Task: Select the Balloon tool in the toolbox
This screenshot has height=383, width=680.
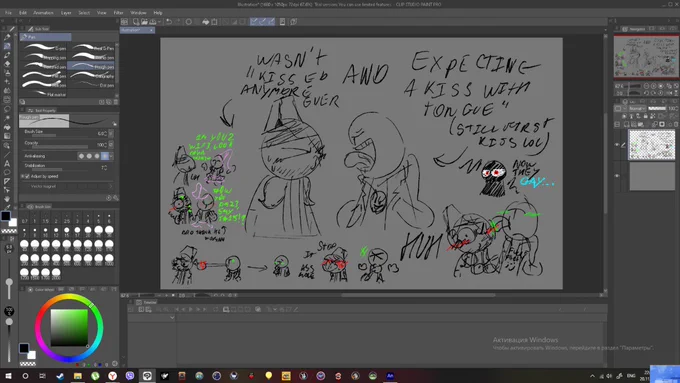Action: pos(7,172)
